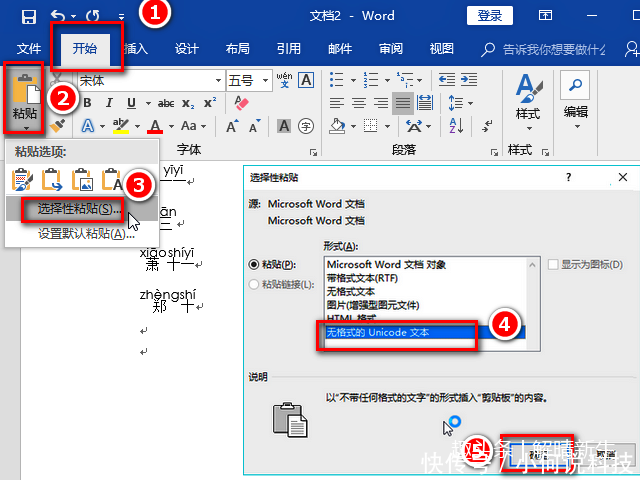The image size is (640, 480).
Task: Select 无格式文本 in the format list
Action: tap(351, 291)
